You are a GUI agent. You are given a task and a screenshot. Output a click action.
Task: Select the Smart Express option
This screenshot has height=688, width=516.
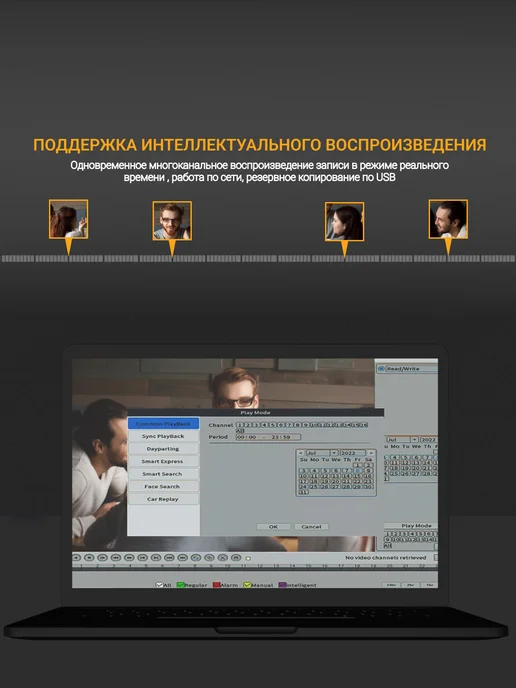tap(163, 462)
